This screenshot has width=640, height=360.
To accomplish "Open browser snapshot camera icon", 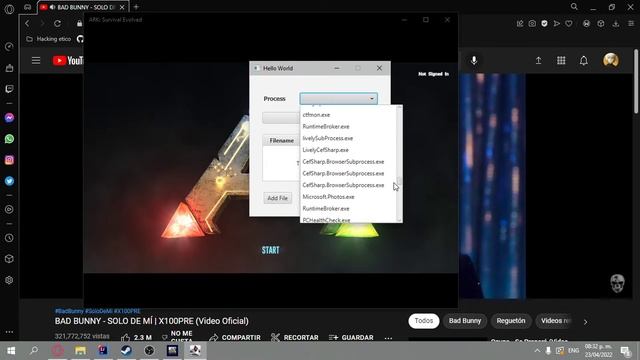I will tap(532, 24).
